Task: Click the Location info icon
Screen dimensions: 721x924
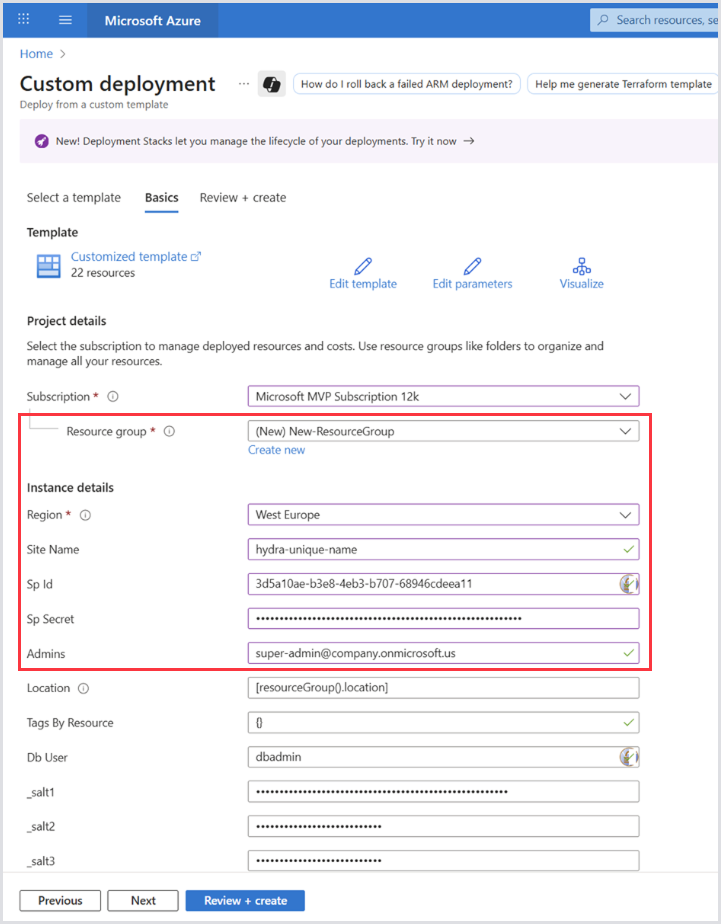Action: point(83,688)
